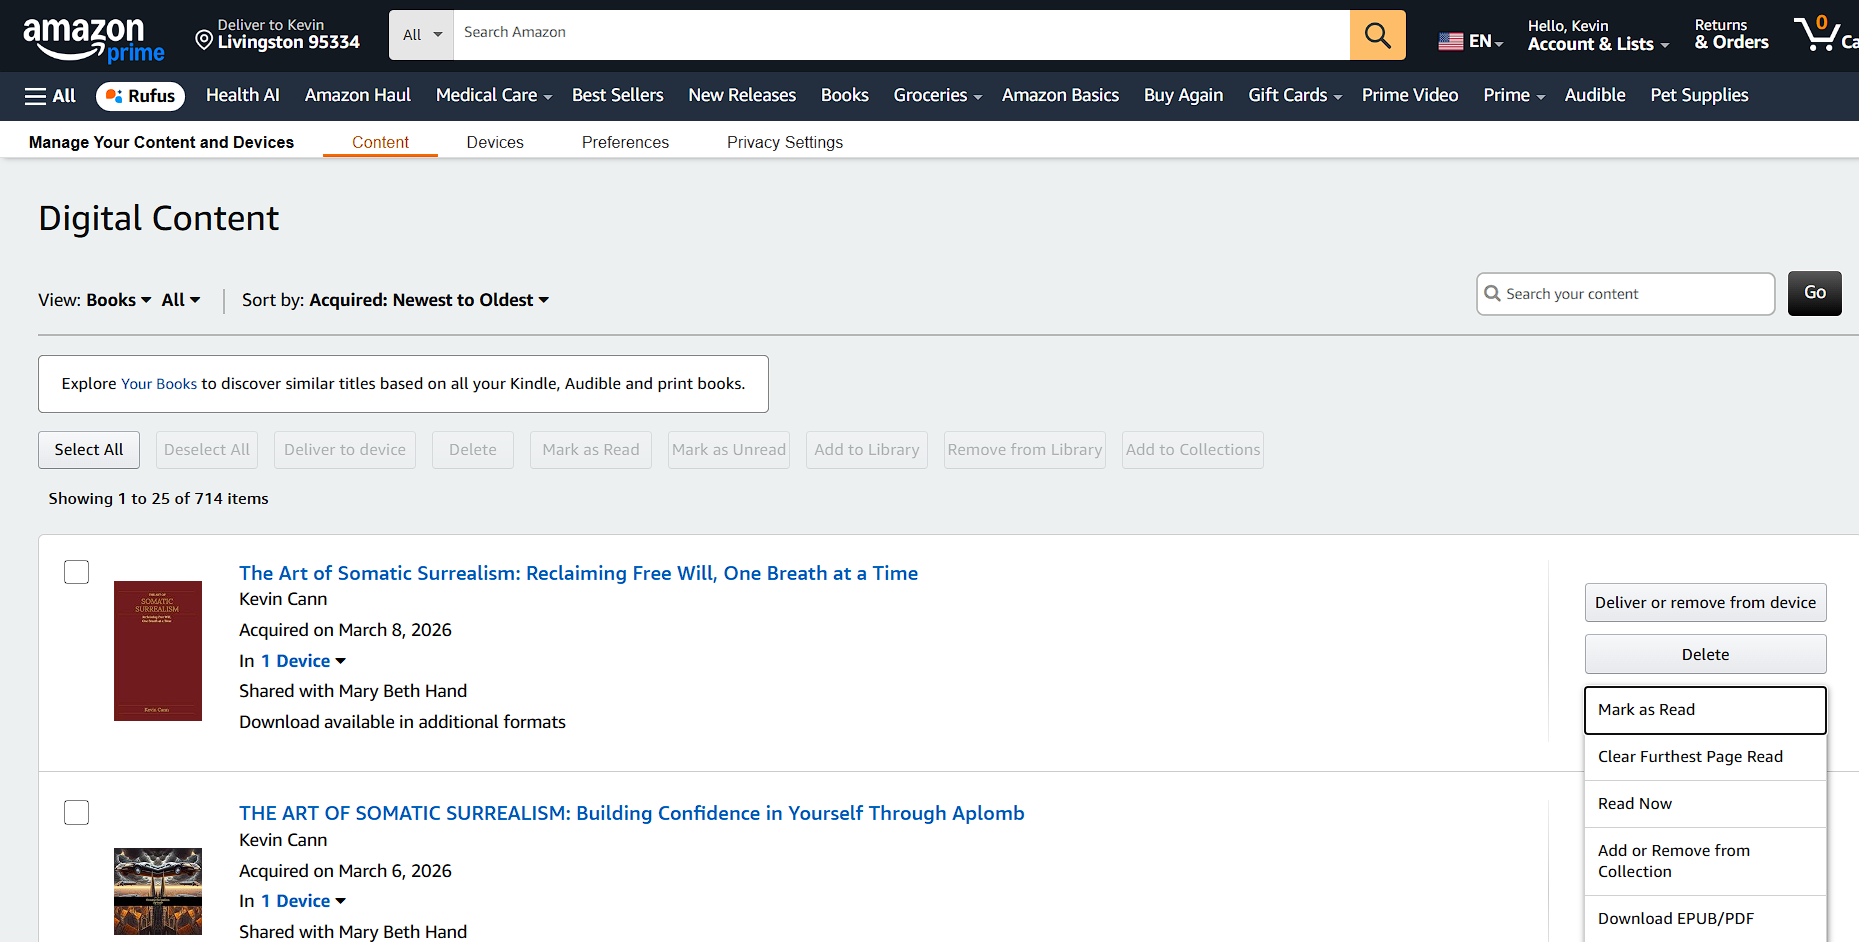This screenshot has height=942, width=1859.
Task: Open Returns & Orders
Action: pos(1731,35)
